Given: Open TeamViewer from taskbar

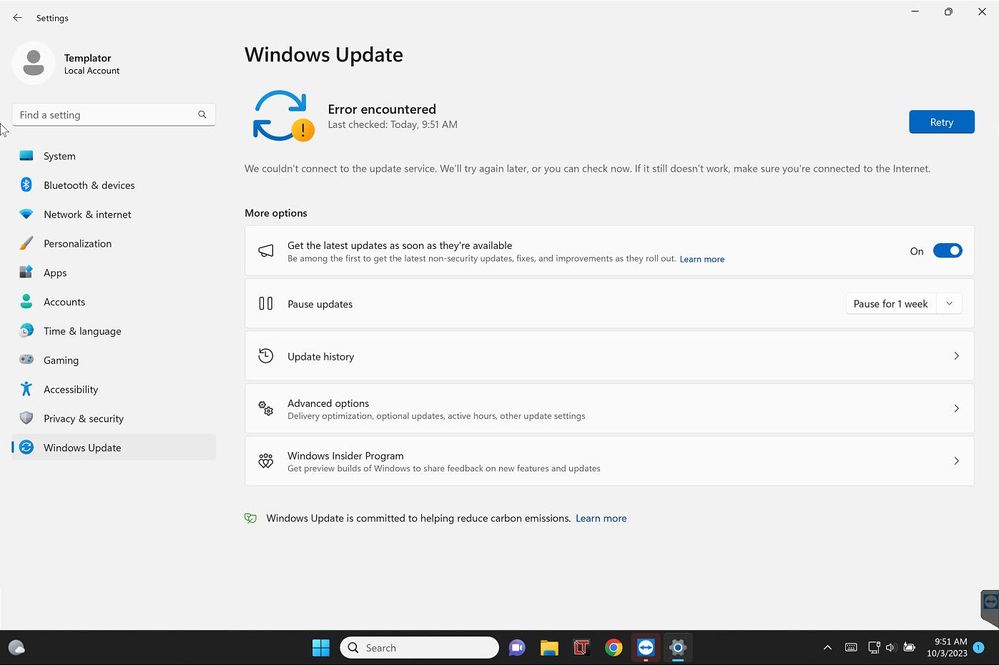Looking at the screenshot, I should click(x=645, y=648).
